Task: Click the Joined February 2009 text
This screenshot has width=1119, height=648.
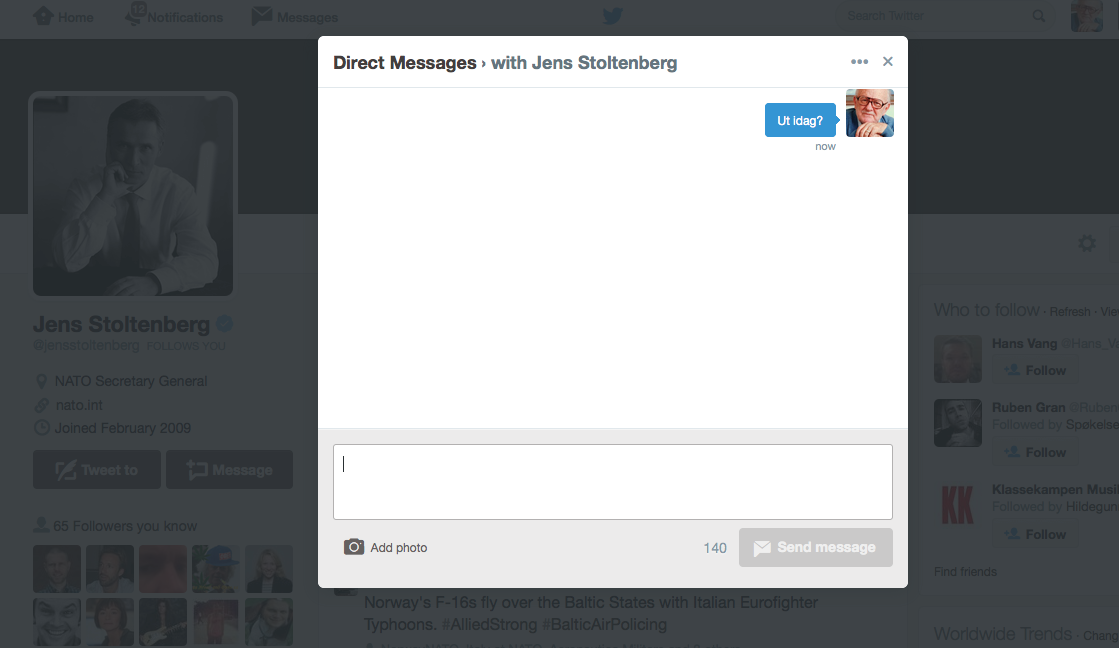Action: 123,428
